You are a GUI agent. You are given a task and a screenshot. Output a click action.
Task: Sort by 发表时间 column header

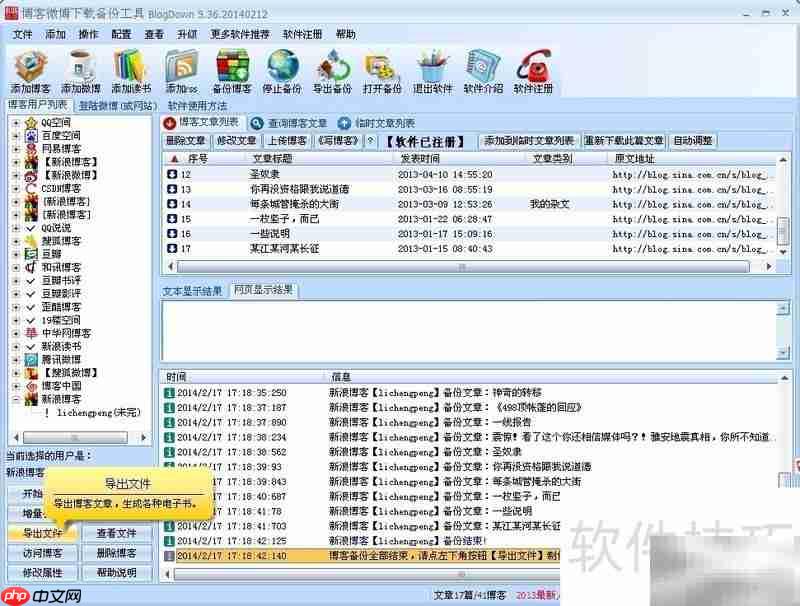coord(458,159)
